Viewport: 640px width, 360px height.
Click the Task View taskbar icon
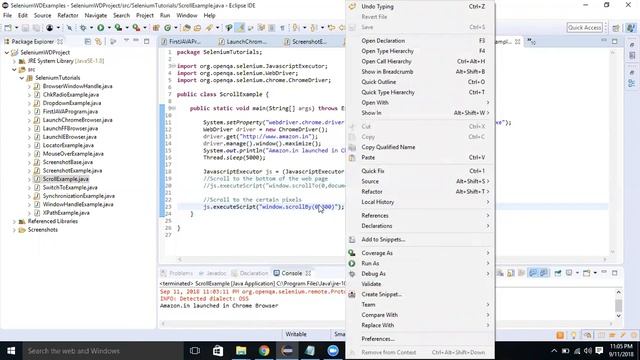(x=195, y=351)
